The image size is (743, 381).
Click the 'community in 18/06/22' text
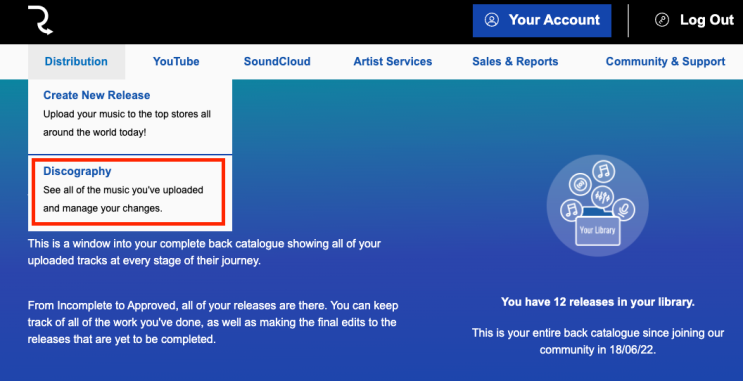[x=598, y=350]
